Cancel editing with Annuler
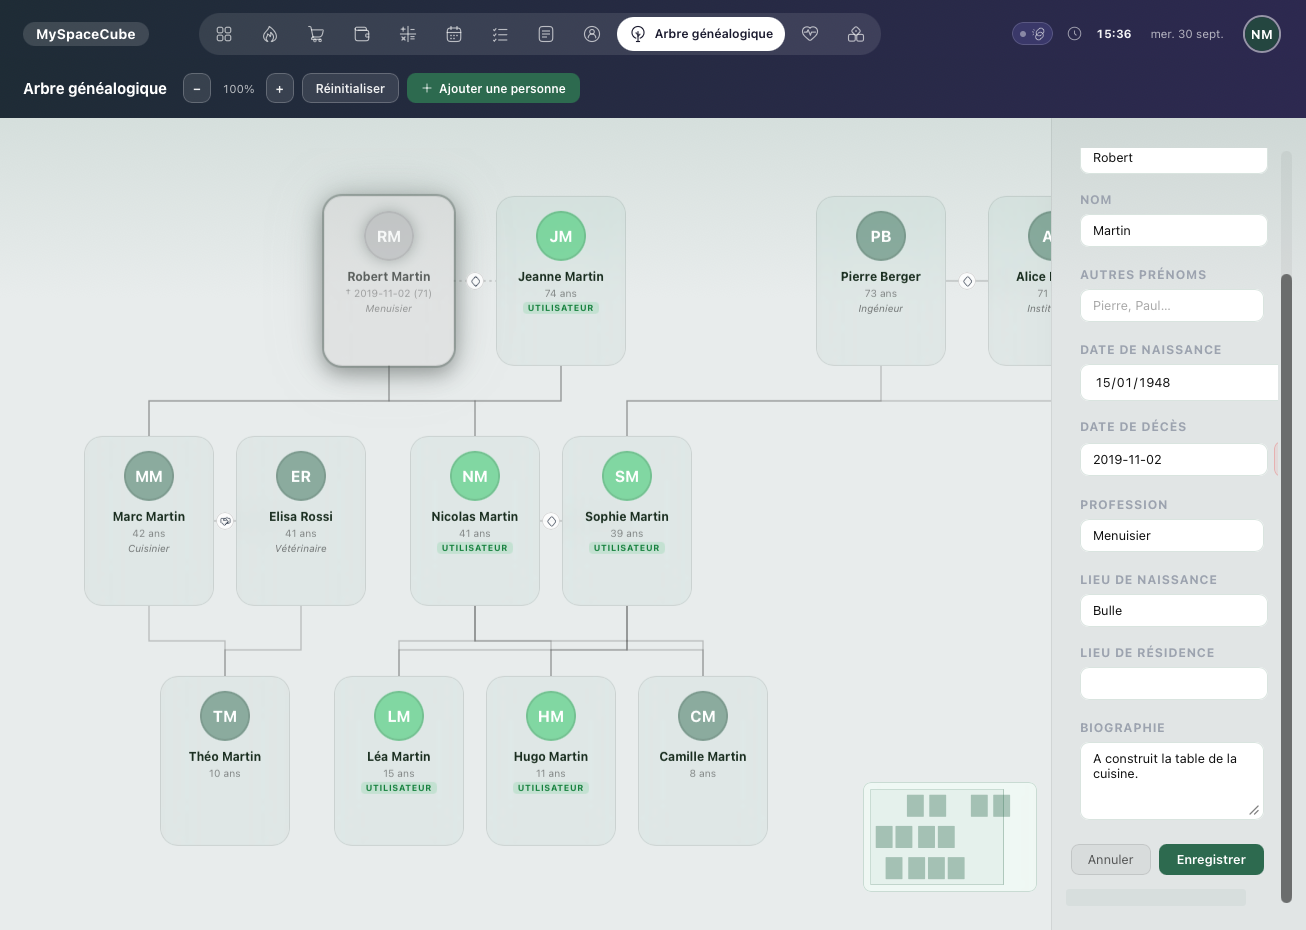 (1111, 860)
